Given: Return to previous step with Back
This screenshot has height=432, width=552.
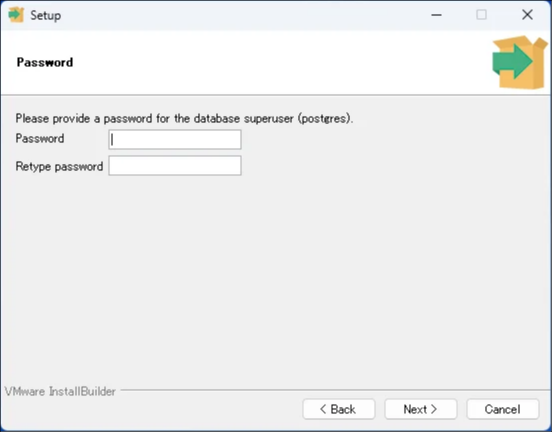Looking at the screenshot, I should point(339,409).
